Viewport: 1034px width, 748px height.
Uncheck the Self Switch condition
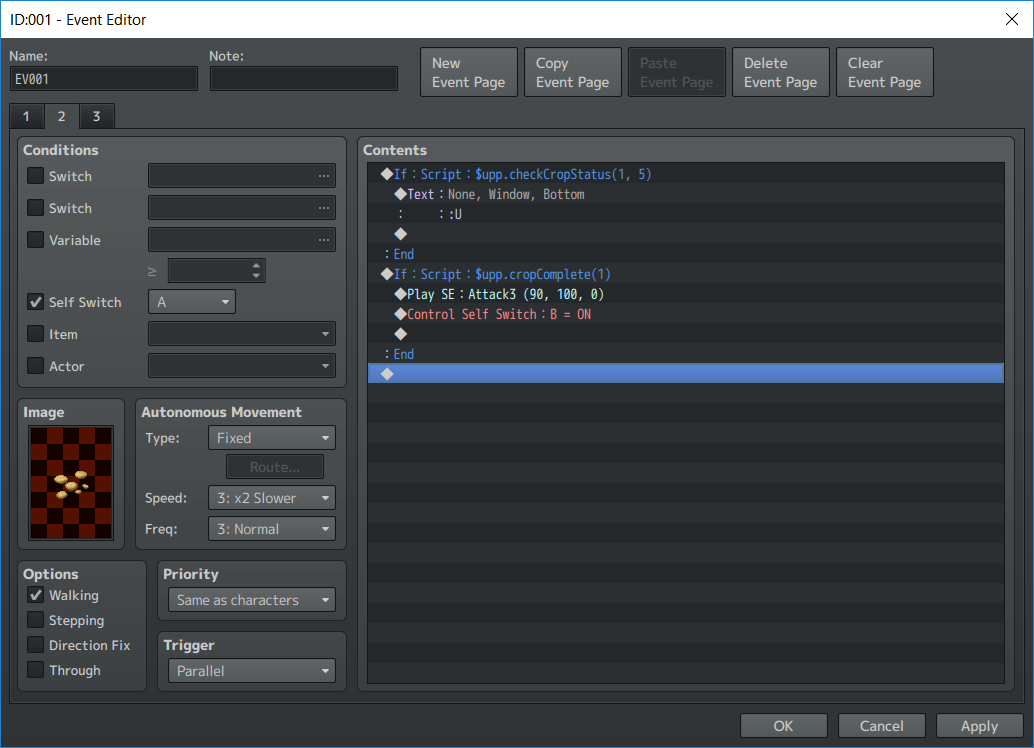(x=36, y=302)
